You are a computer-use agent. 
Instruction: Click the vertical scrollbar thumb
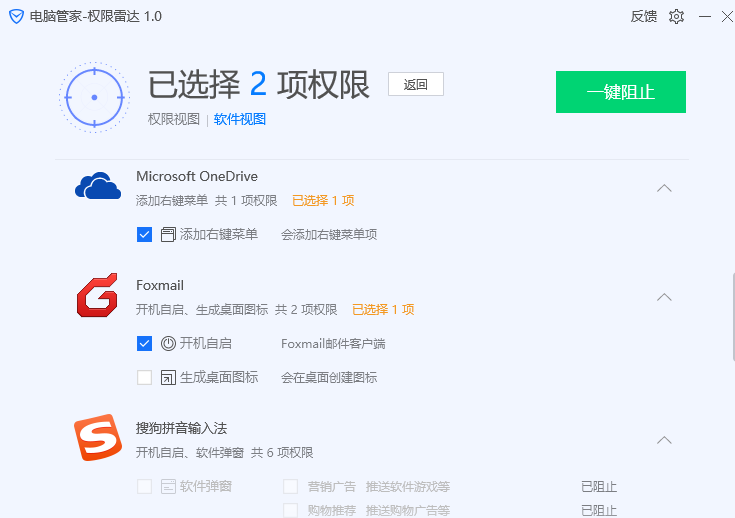(733, 317)
